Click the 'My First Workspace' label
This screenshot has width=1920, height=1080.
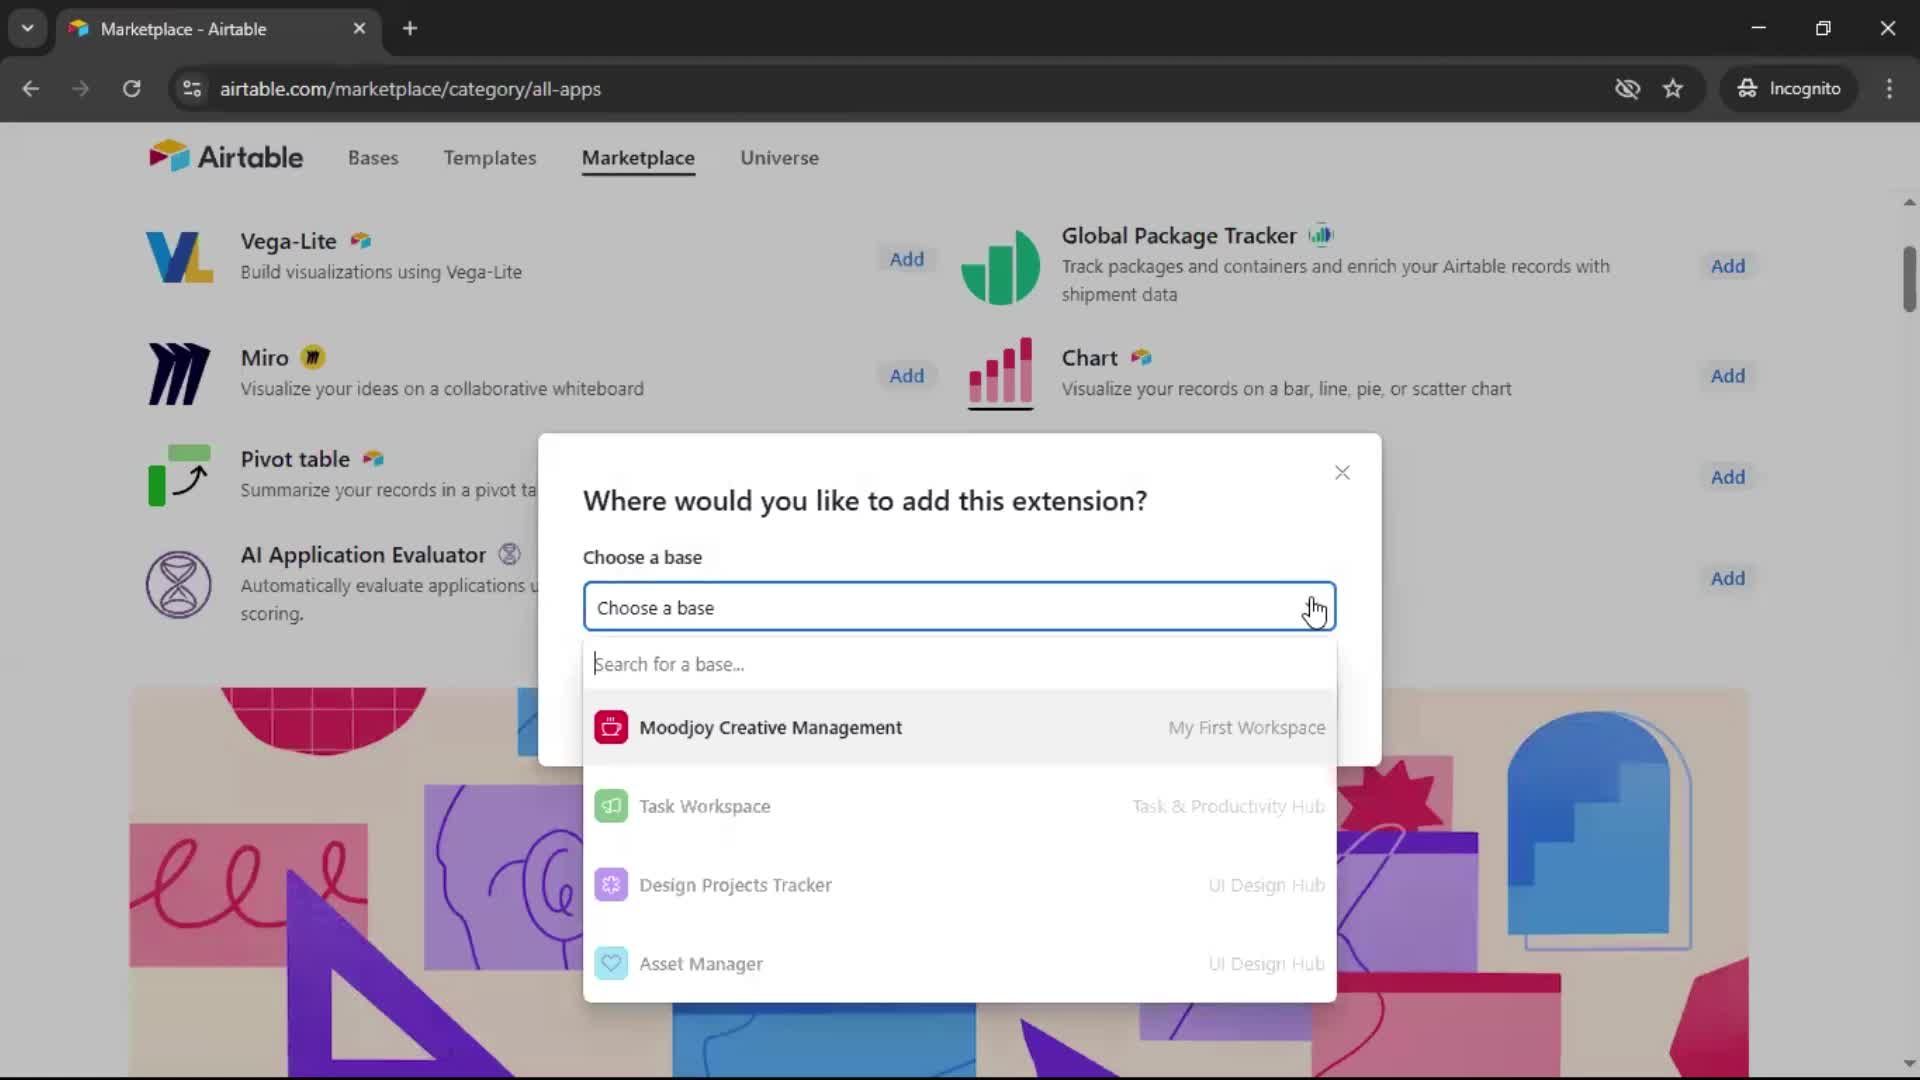tap(1246, 728)
